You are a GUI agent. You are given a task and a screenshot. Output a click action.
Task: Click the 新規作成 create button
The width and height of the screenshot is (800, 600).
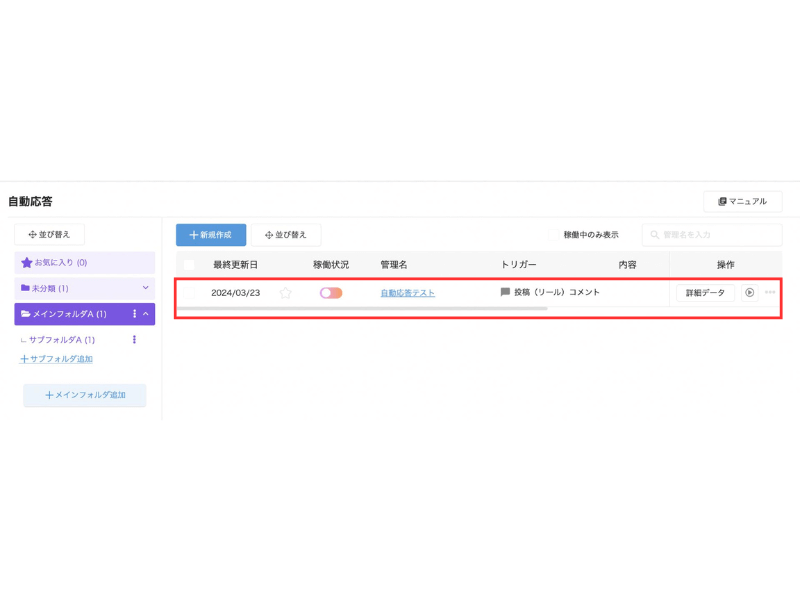pyautogui.click(x=211, y=235)
